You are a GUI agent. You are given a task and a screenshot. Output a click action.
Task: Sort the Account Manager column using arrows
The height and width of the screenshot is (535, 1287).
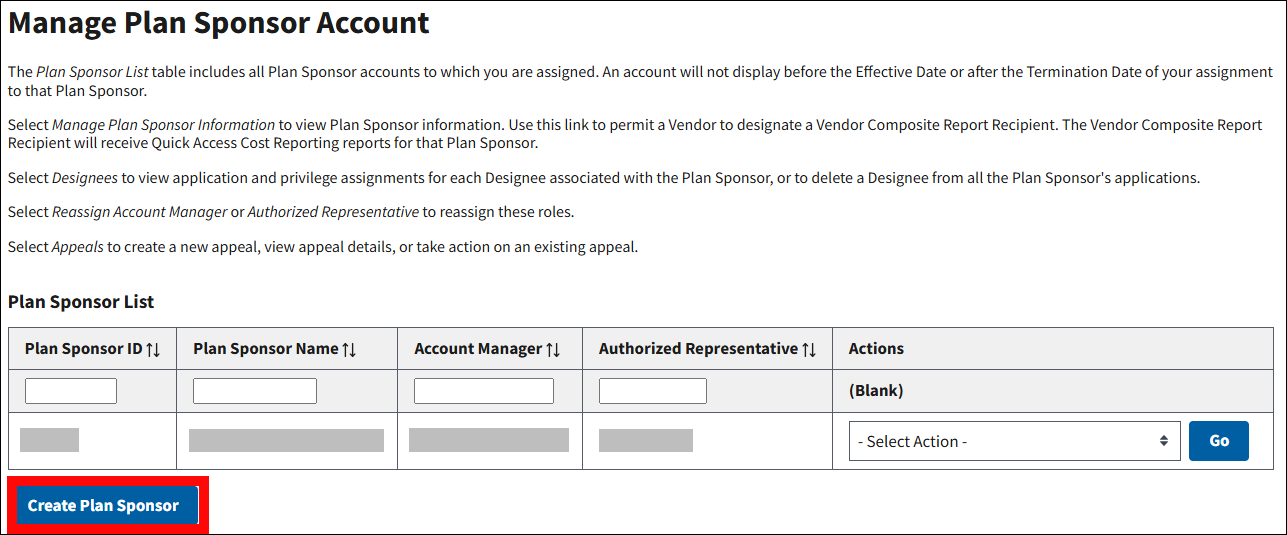(x=553, y=349)
